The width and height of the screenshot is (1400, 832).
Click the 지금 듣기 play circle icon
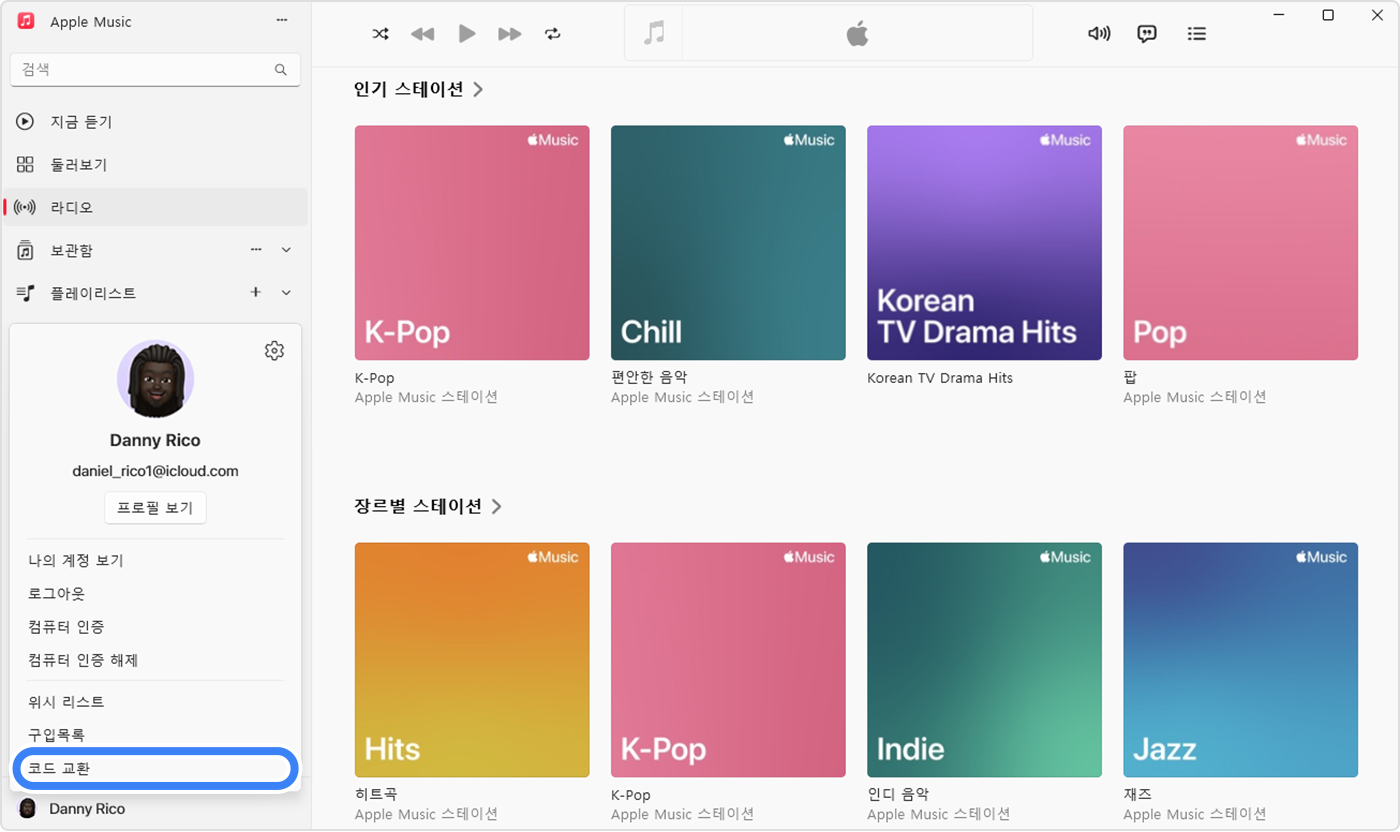point(26,122)
